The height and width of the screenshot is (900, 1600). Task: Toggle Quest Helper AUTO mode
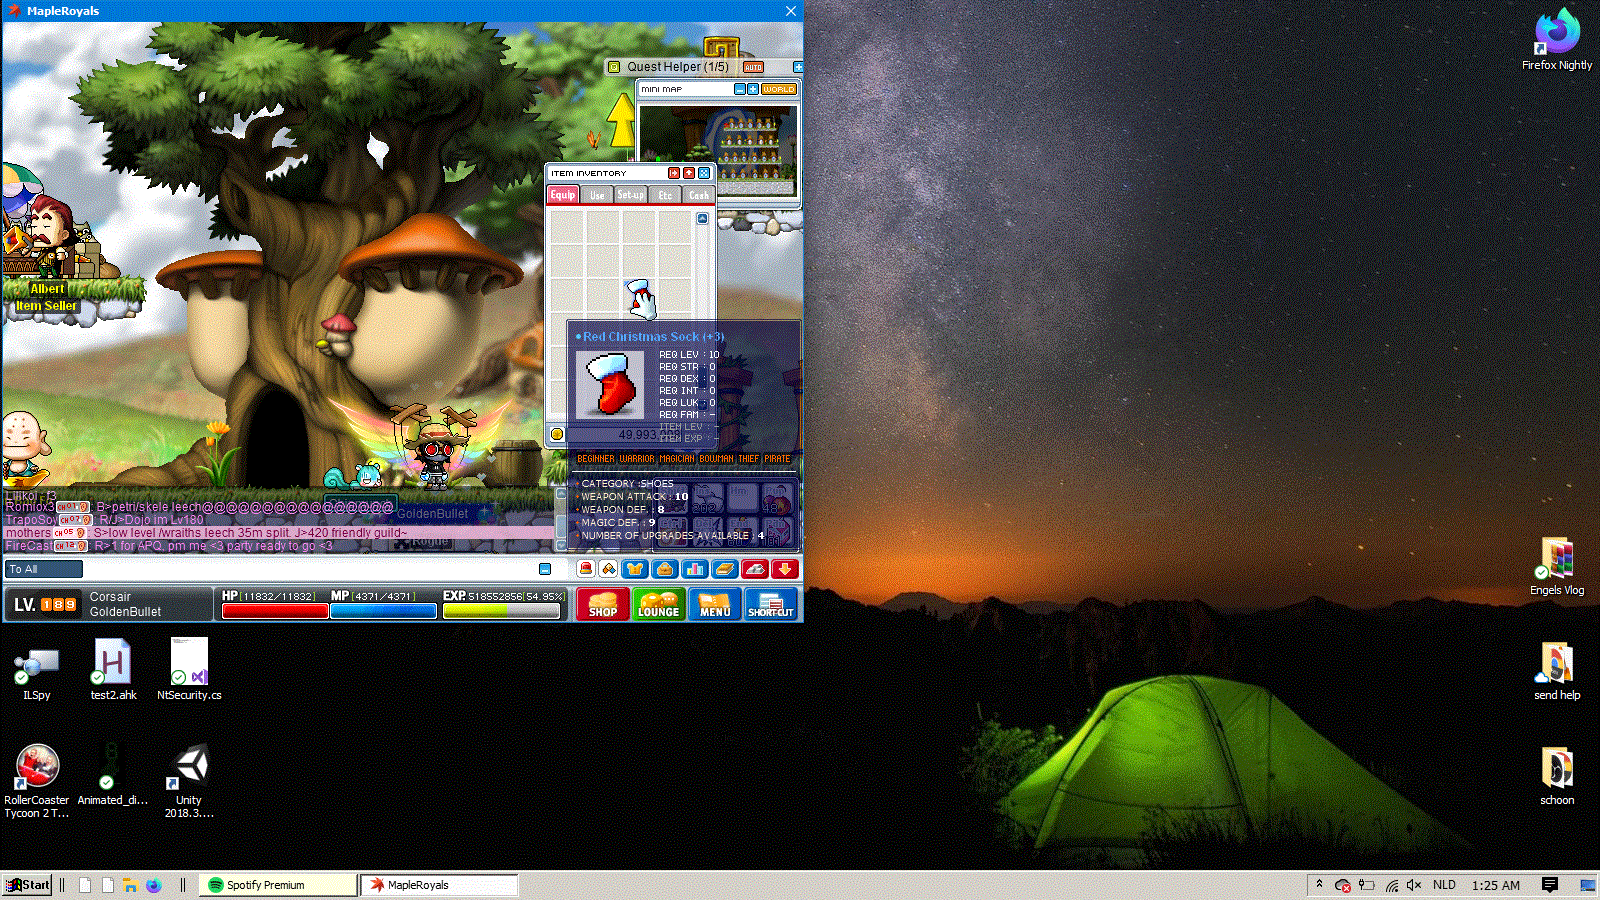pos(753,67)
